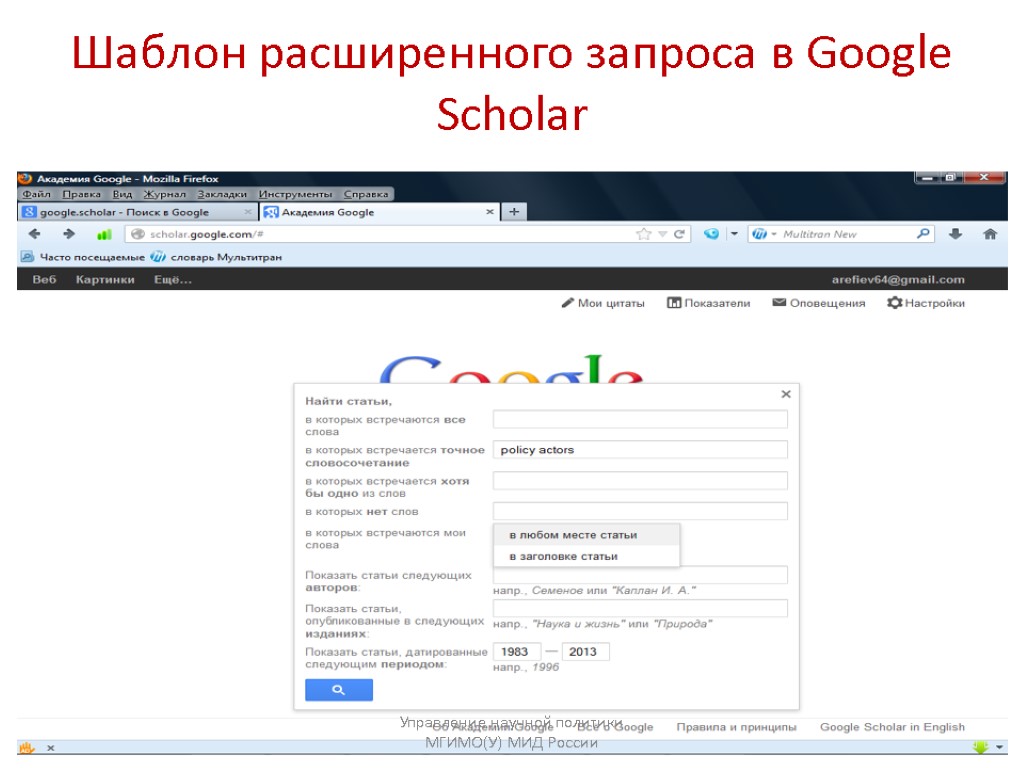
Task: Open the Часто посещаемые bookmarks folder
Action: click(x=83, y=257)
